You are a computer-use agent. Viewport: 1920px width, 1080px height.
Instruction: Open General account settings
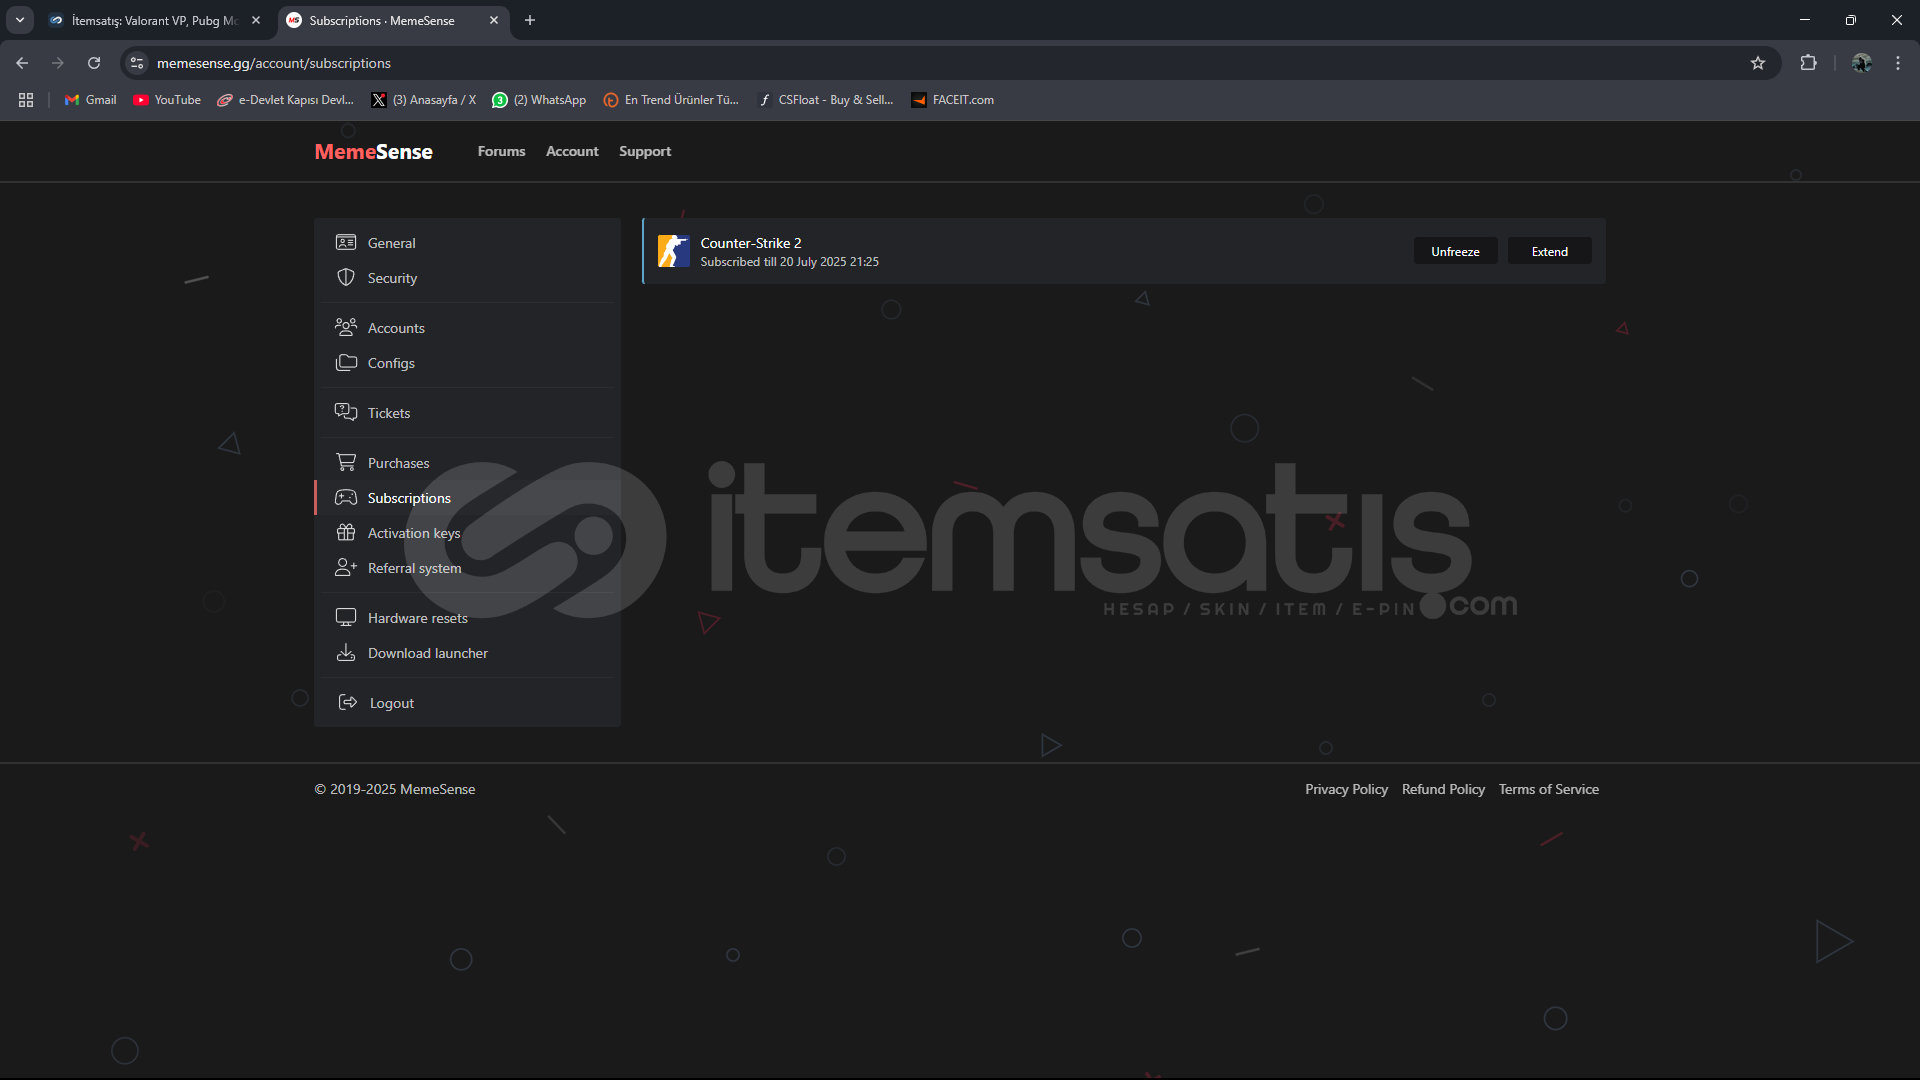tap(467, 243)
